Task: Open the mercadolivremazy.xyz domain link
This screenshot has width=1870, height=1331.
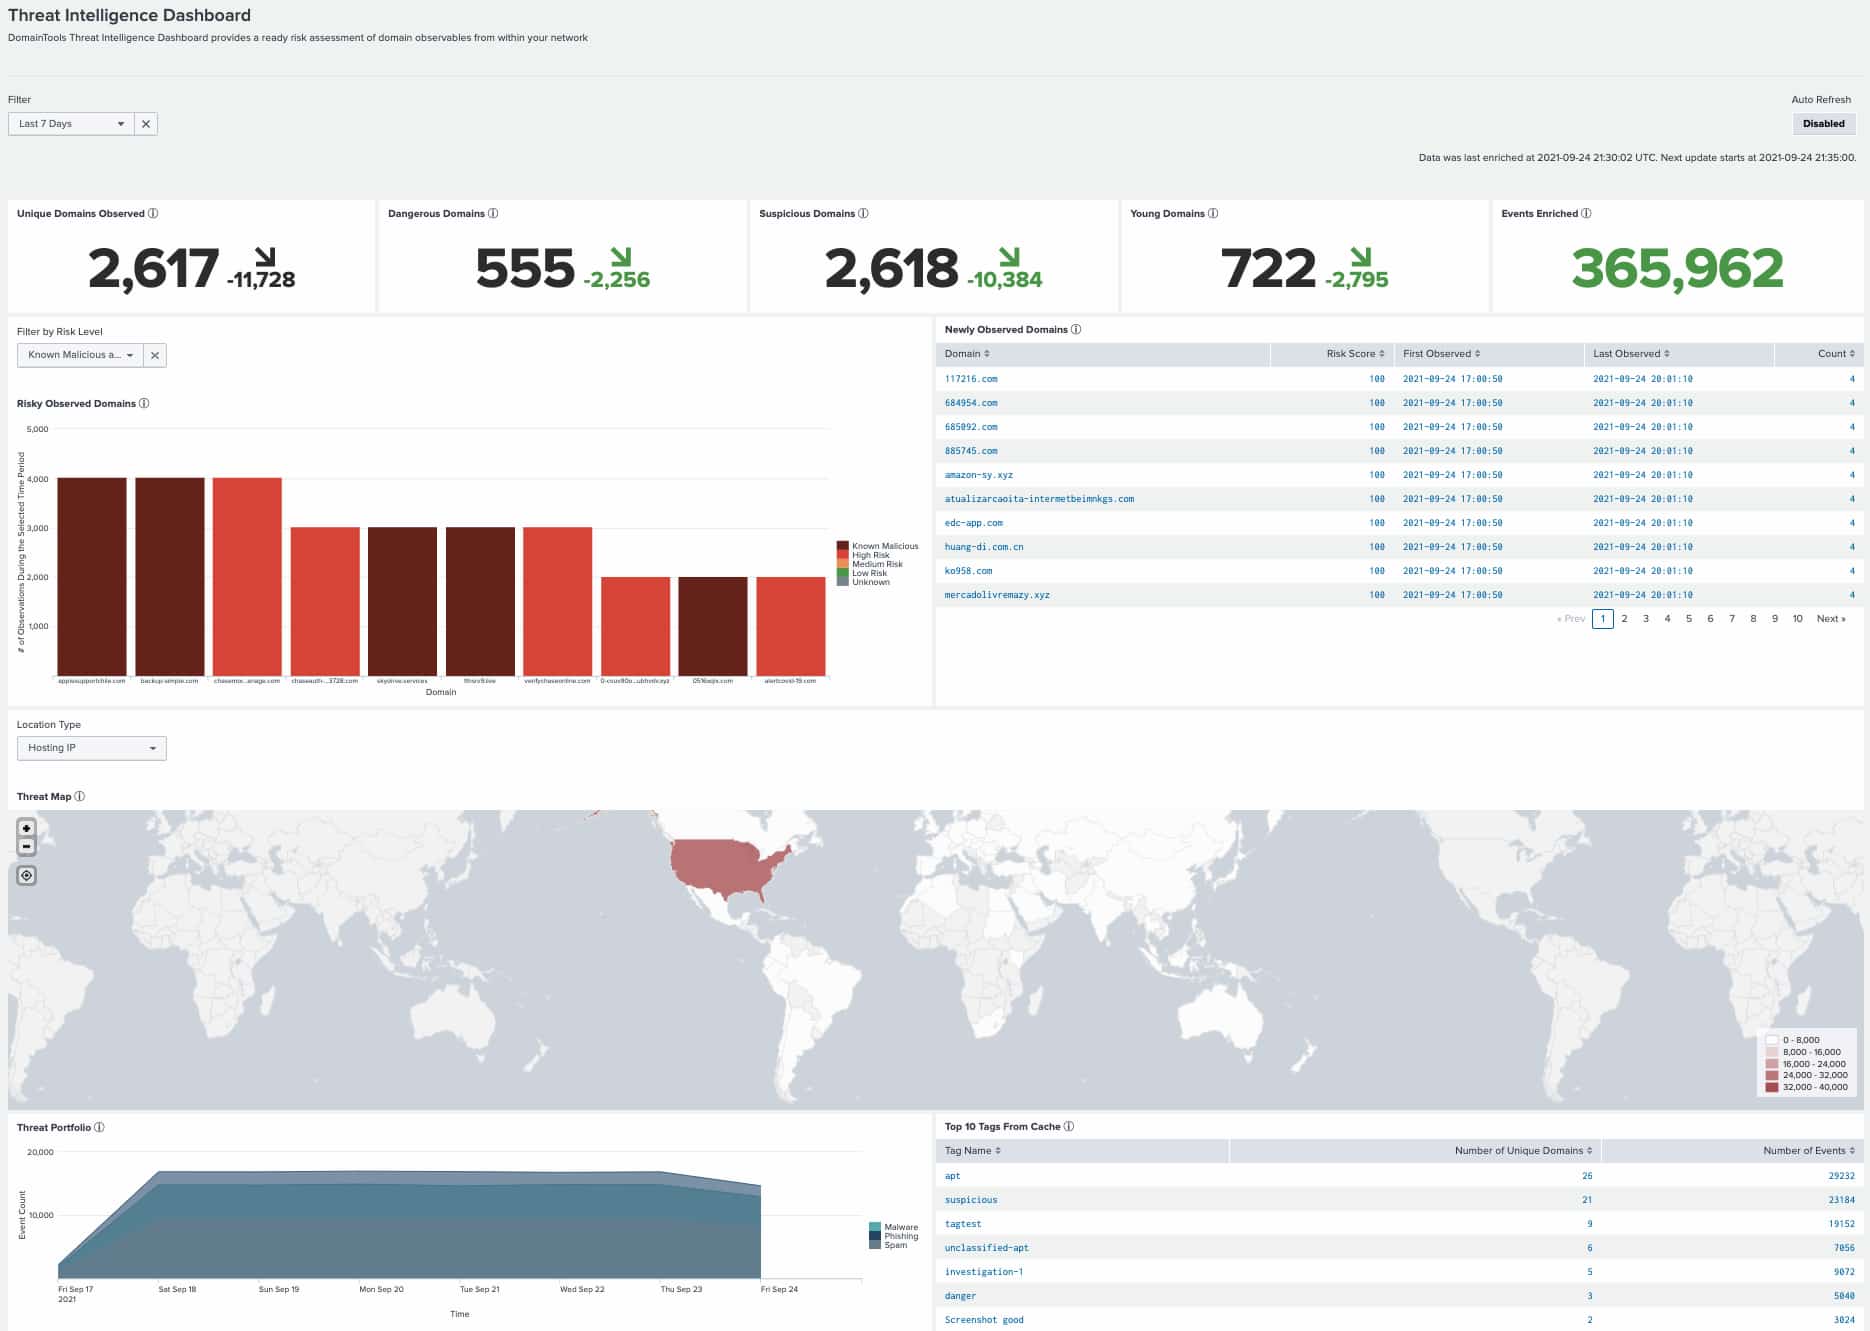Action: [x=997, y=595]
